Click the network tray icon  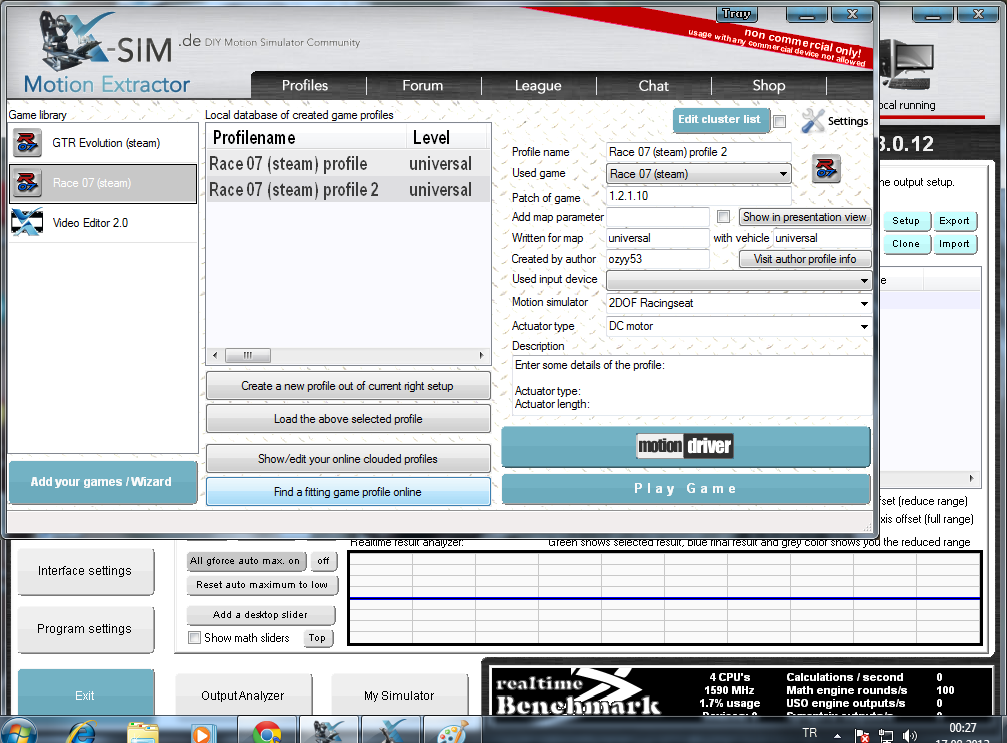click(886, 735)
